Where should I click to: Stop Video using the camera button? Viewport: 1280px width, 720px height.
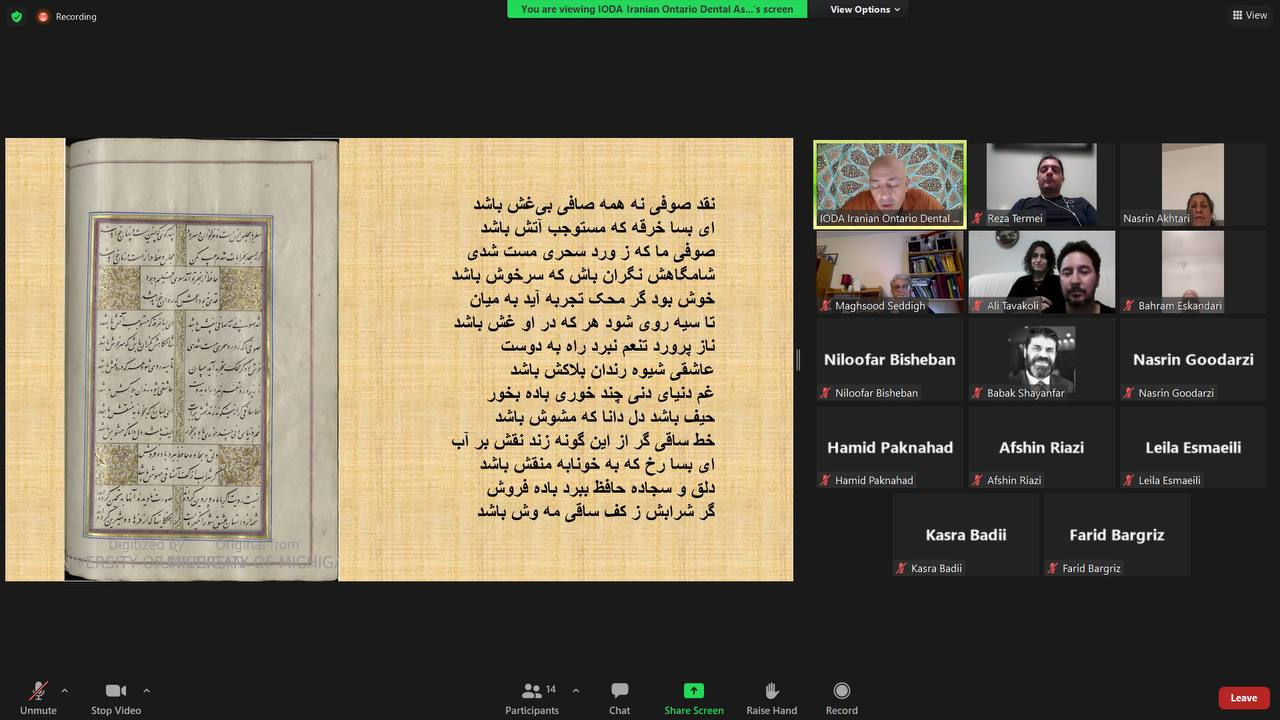click(x=116, y=697)
